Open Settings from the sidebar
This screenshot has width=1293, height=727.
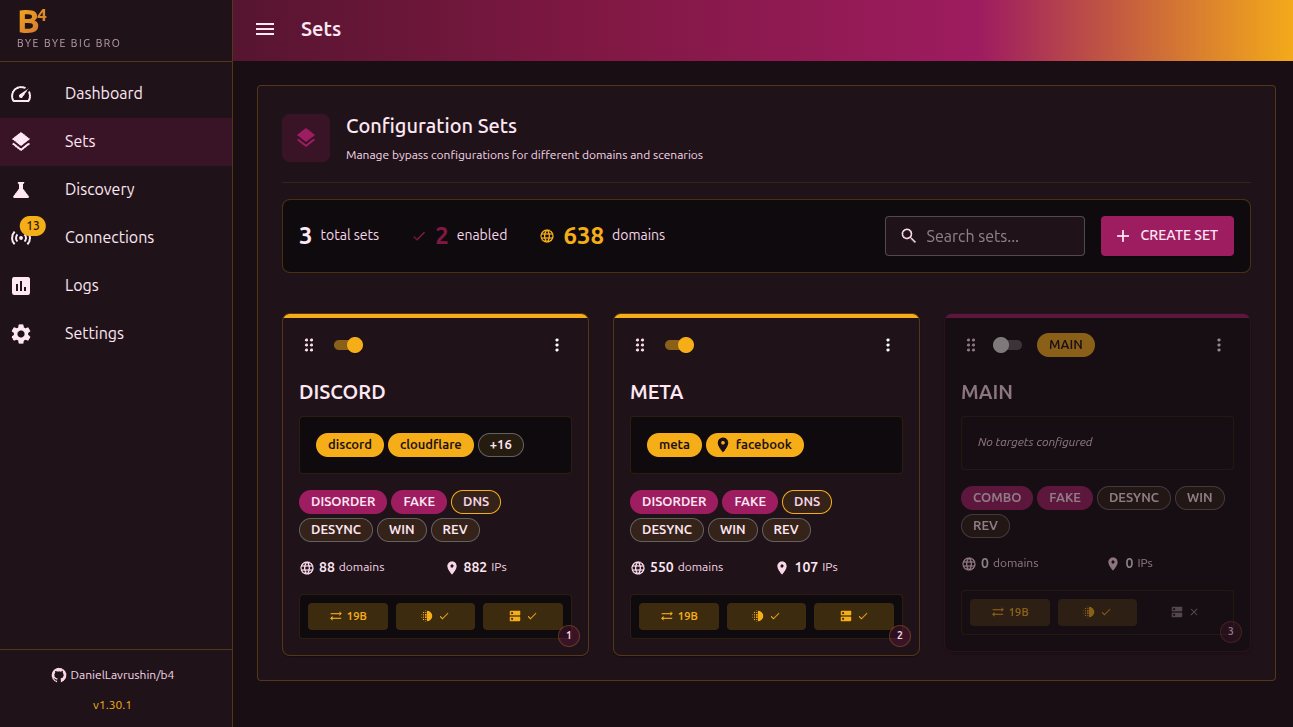pyautogui.click(x=94, y=333)
